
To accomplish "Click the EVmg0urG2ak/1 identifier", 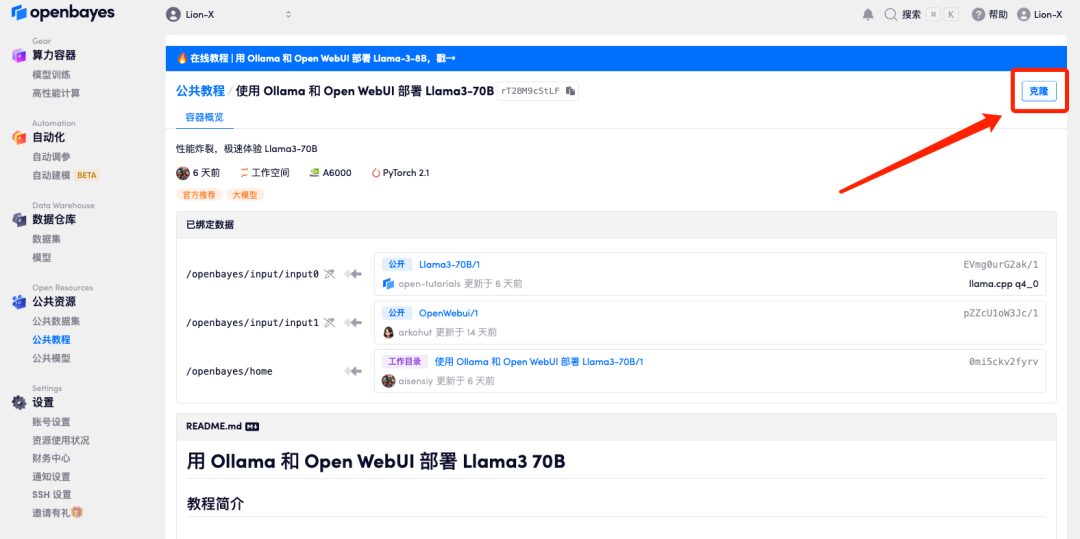I will point(1001,264).
